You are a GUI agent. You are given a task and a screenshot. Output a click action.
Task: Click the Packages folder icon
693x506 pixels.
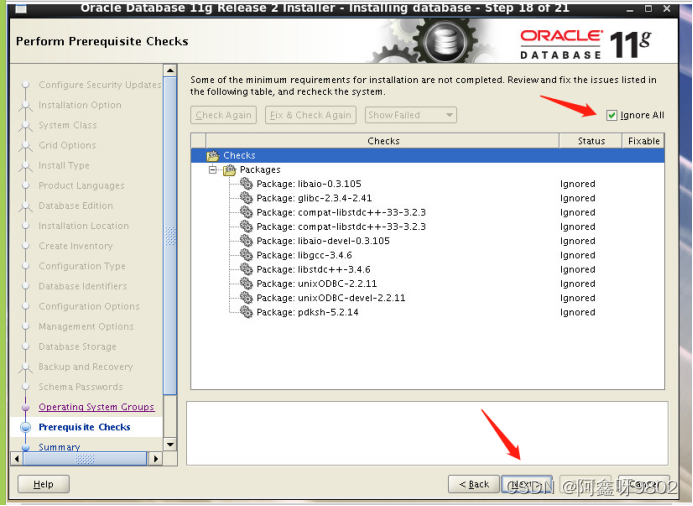point(230,170)
